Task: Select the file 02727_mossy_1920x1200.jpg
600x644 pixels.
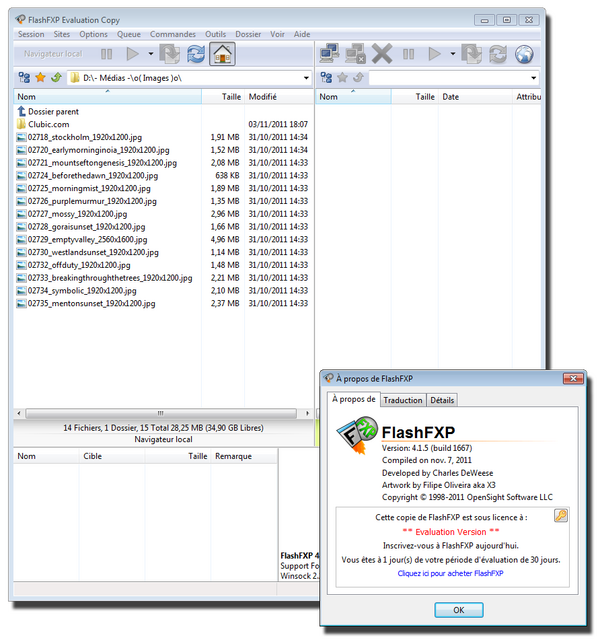Action: (77, 214)
